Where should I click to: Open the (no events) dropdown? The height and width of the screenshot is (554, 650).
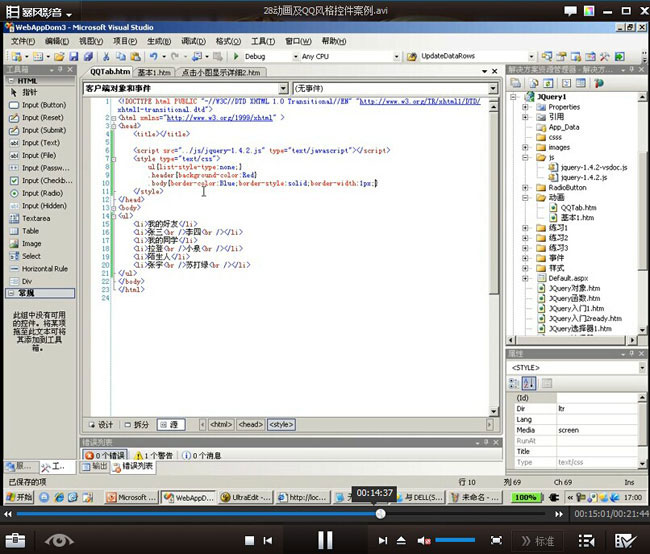[x=493, y=88]
